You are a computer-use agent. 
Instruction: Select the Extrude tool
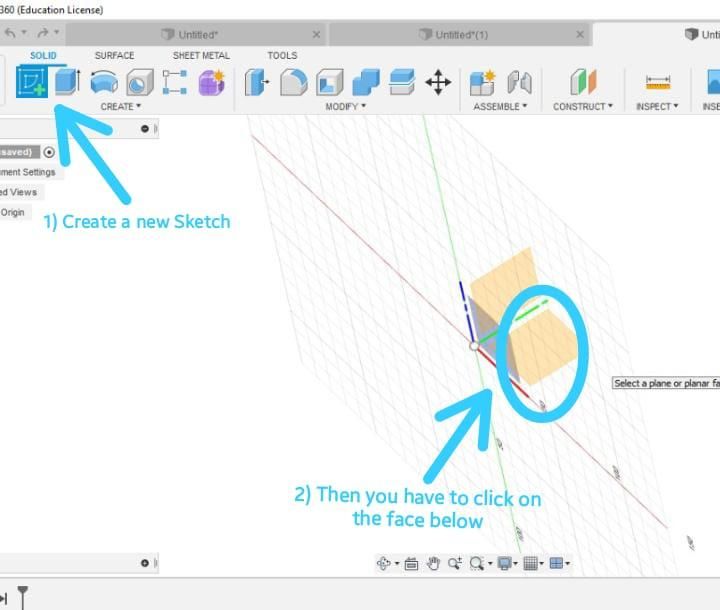click(x=68, y=82)
